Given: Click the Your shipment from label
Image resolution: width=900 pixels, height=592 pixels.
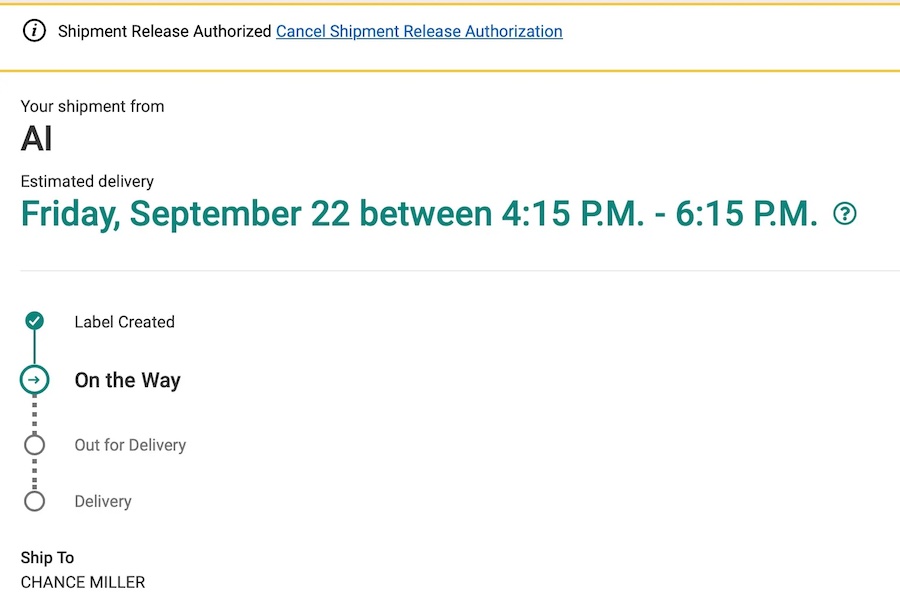Looking at the screenshot, I should coord(92,106).
